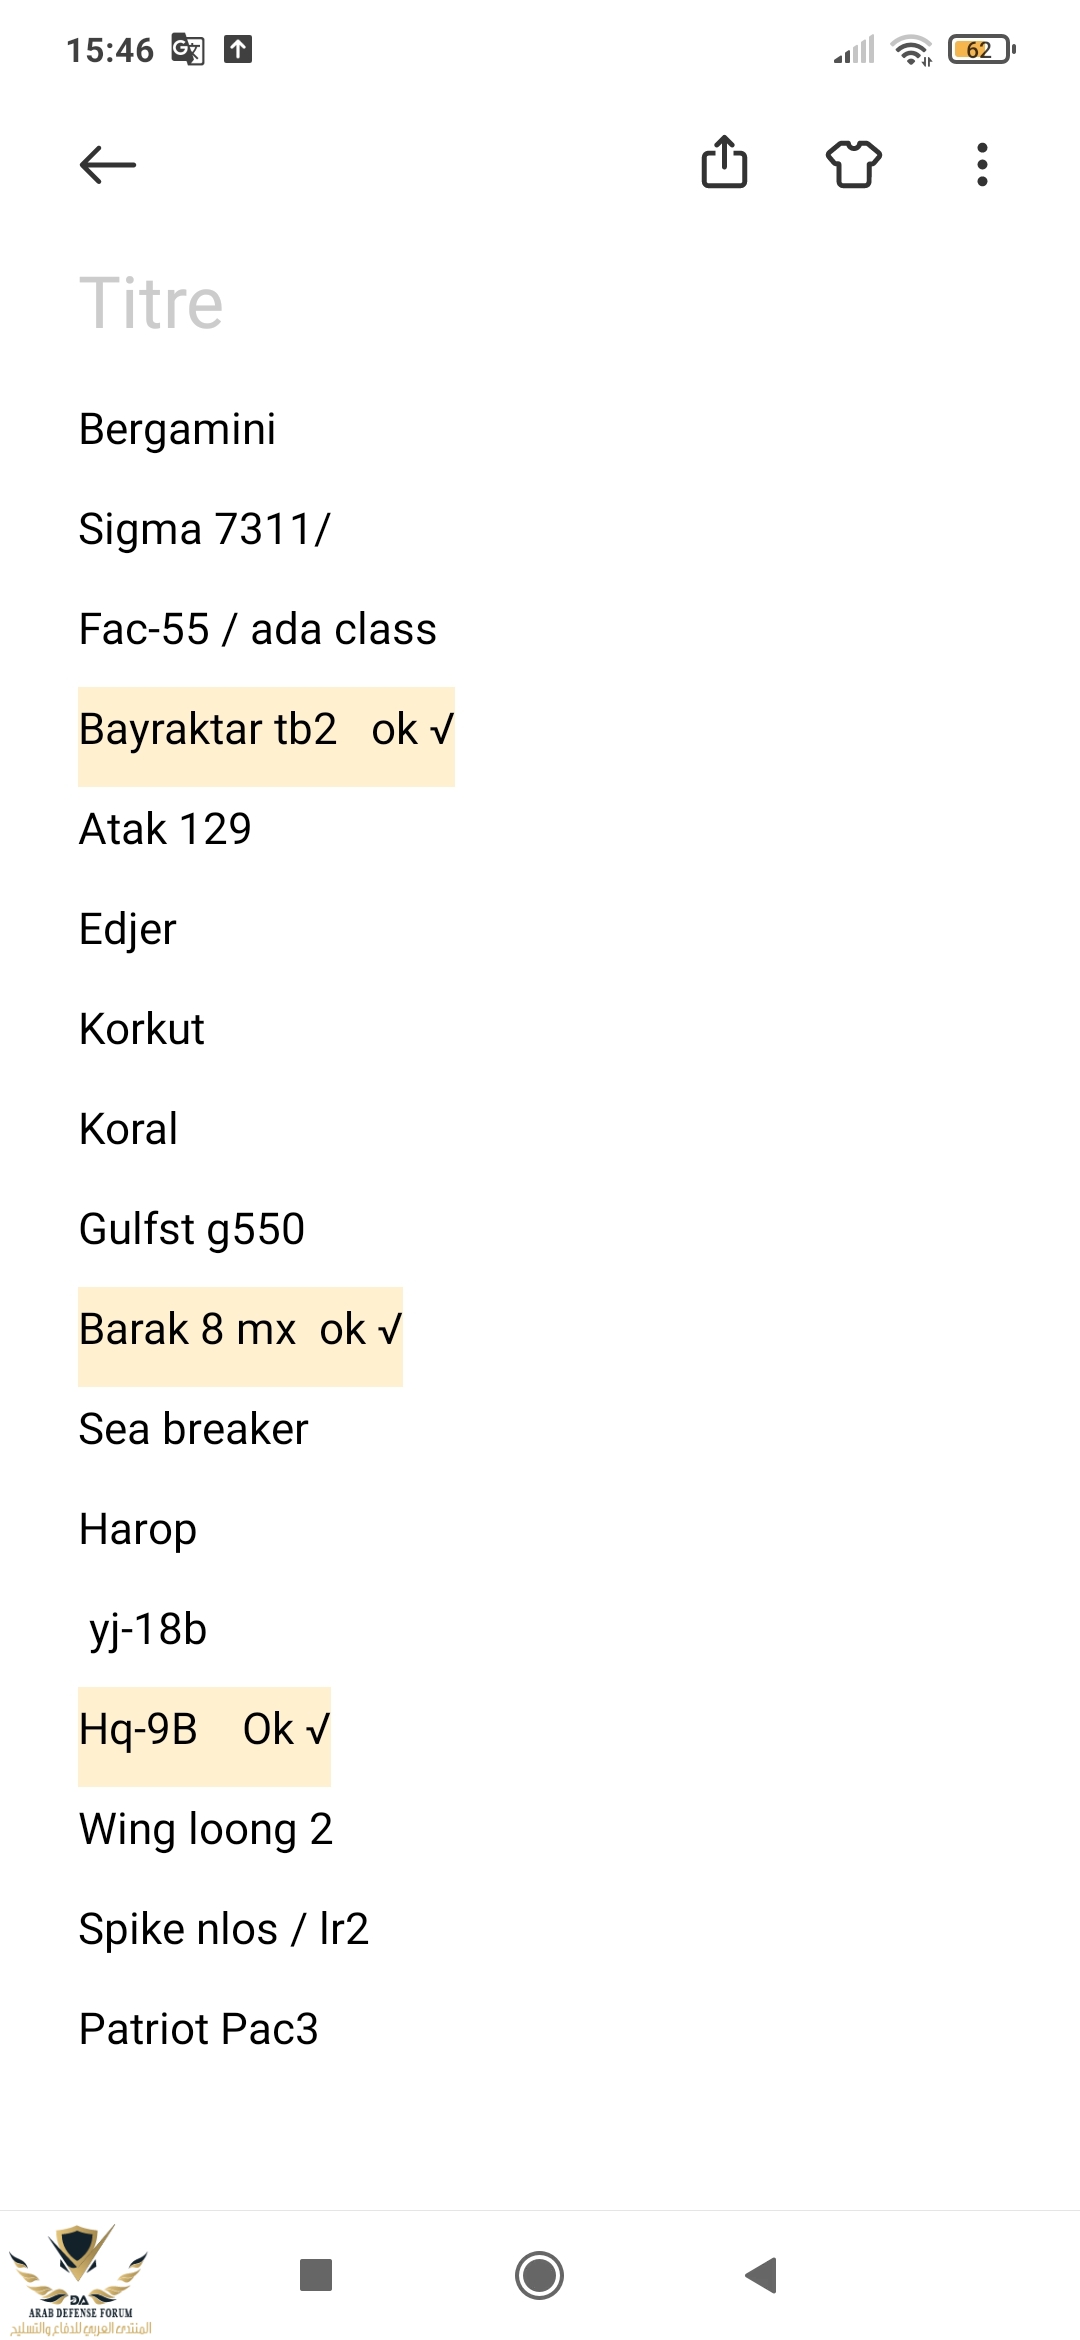
Task: Tap the Patriot Pac3 line
Action: pyautogui.click(x=198, y=2030)
